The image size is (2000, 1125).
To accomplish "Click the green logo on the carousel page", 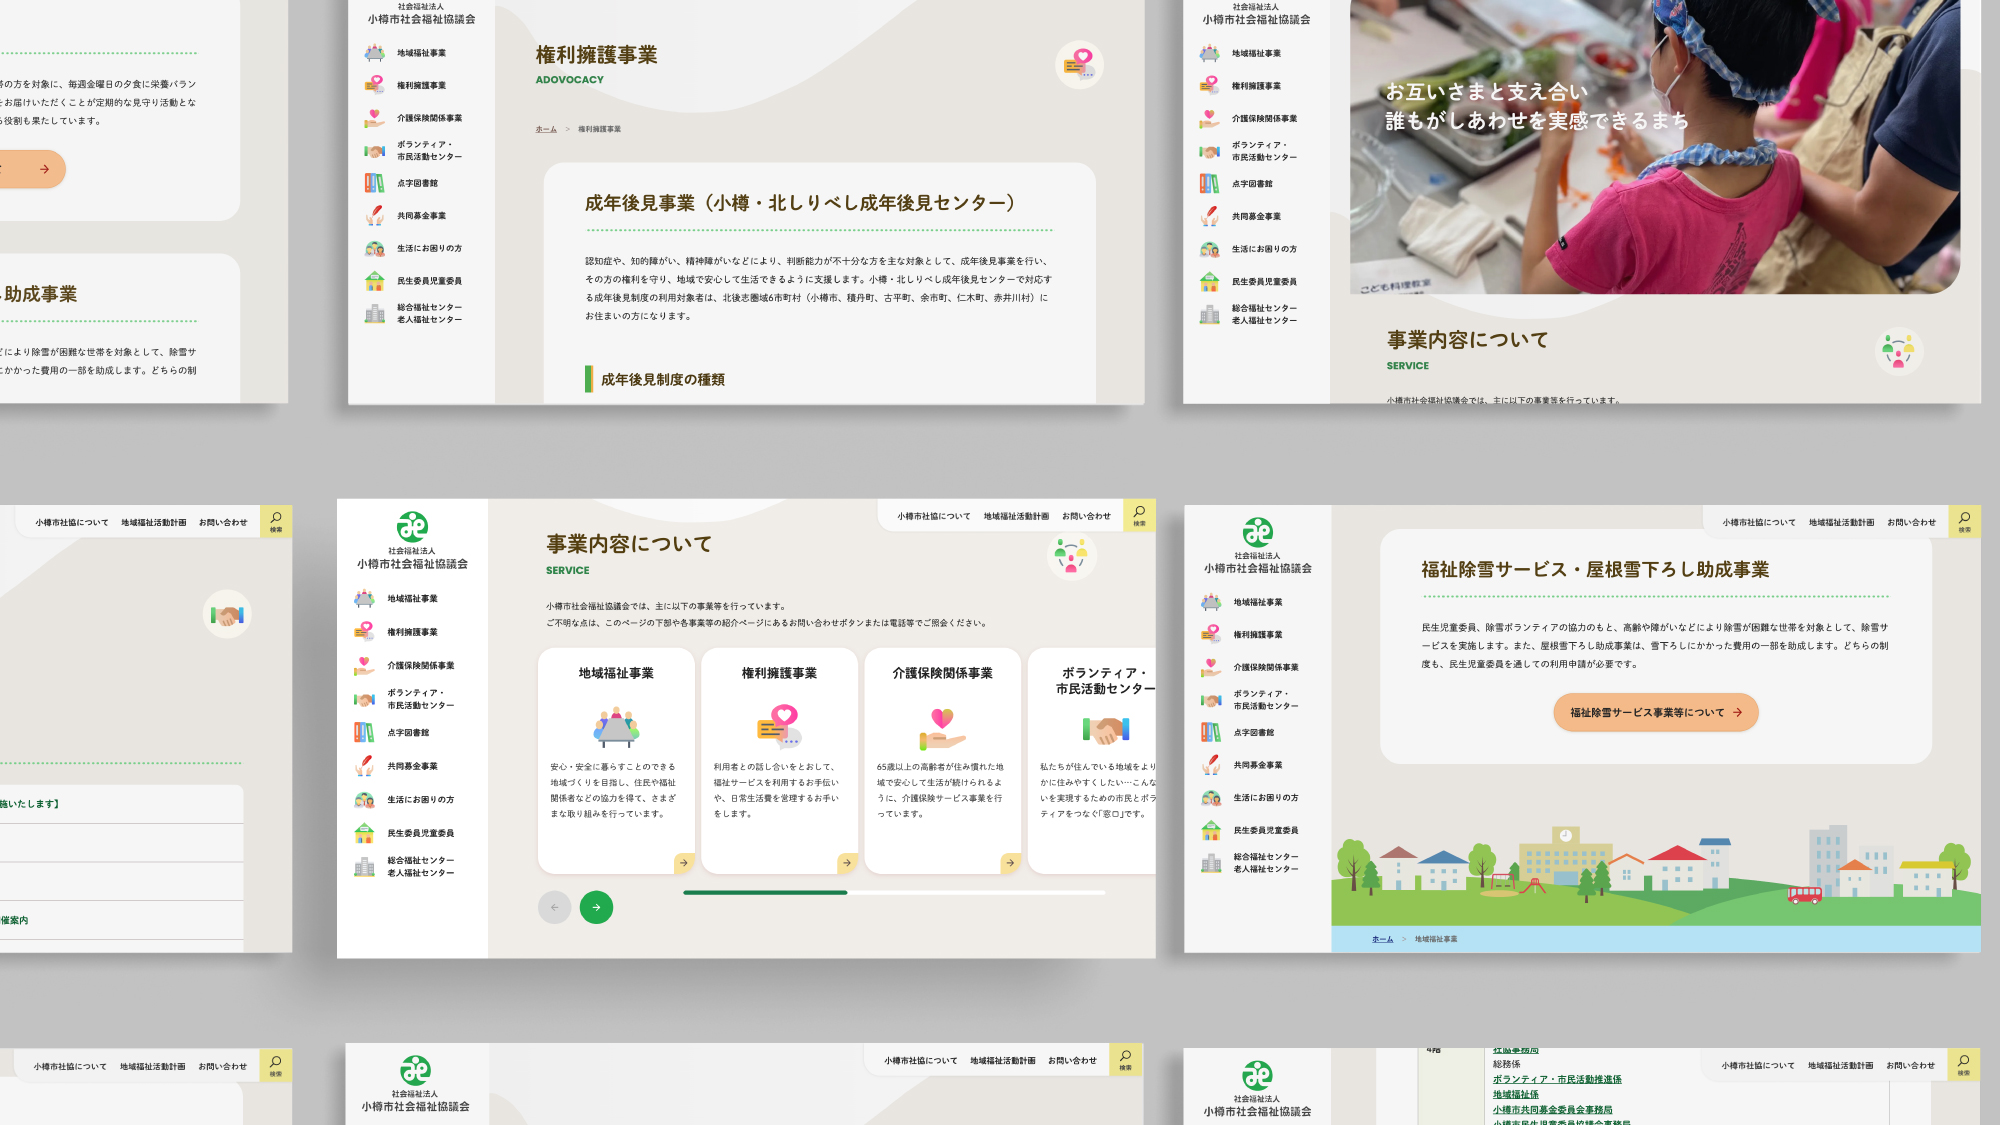I will tap(412, 526).
